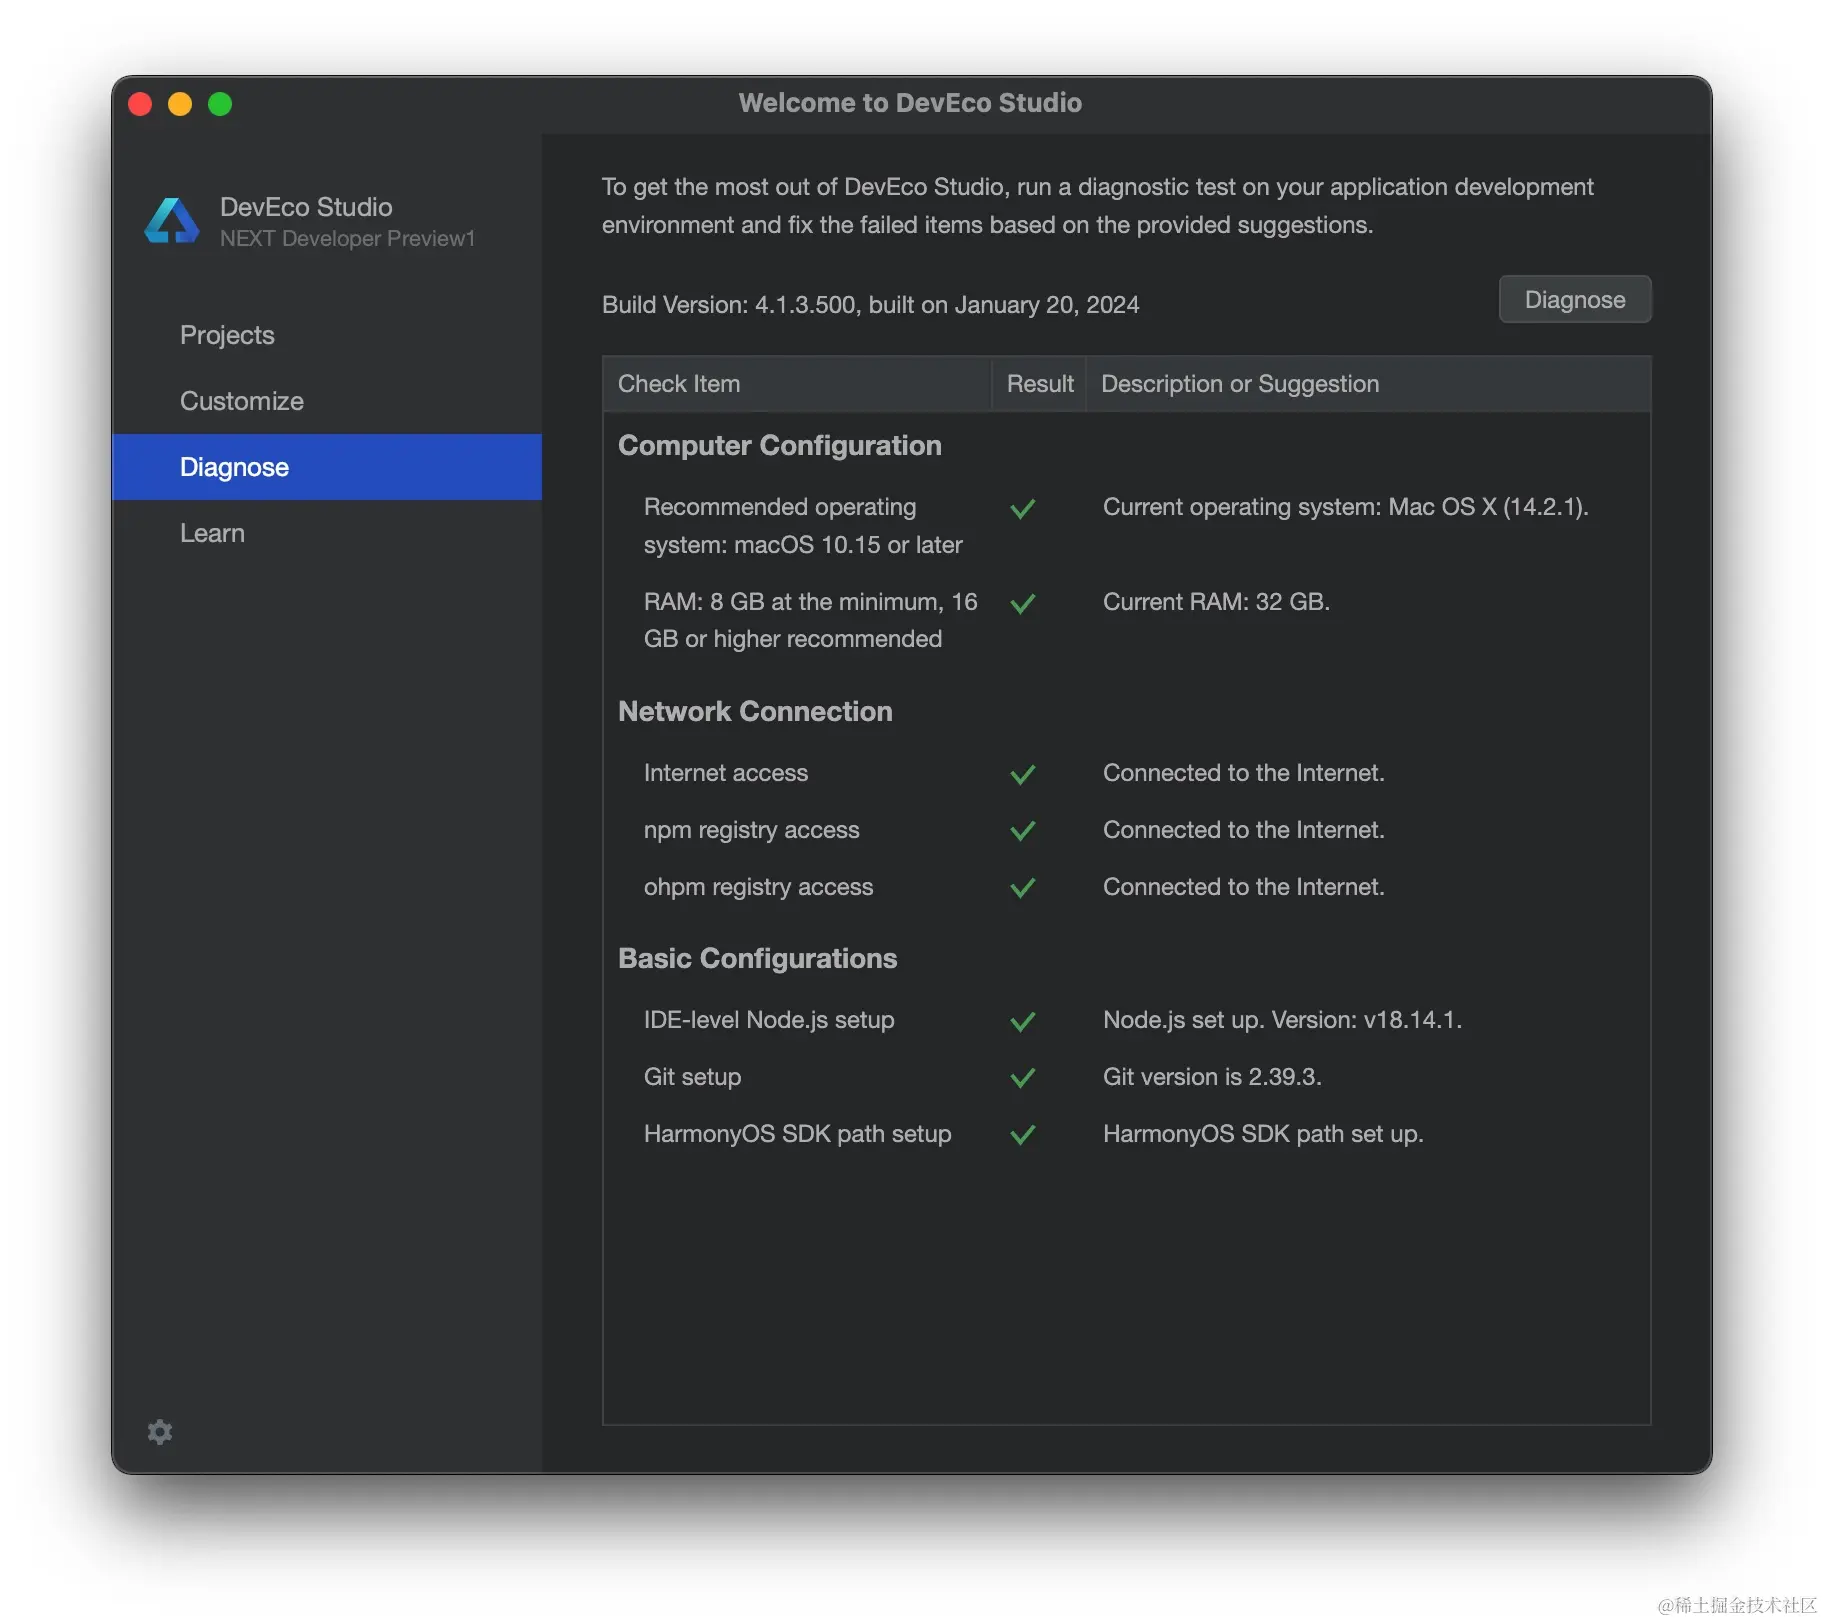Screen dimensions: 1824x1622
Task: Click Connected to the Internet for Internet access
Action: pyautogui.click(x=1244, y=773)
